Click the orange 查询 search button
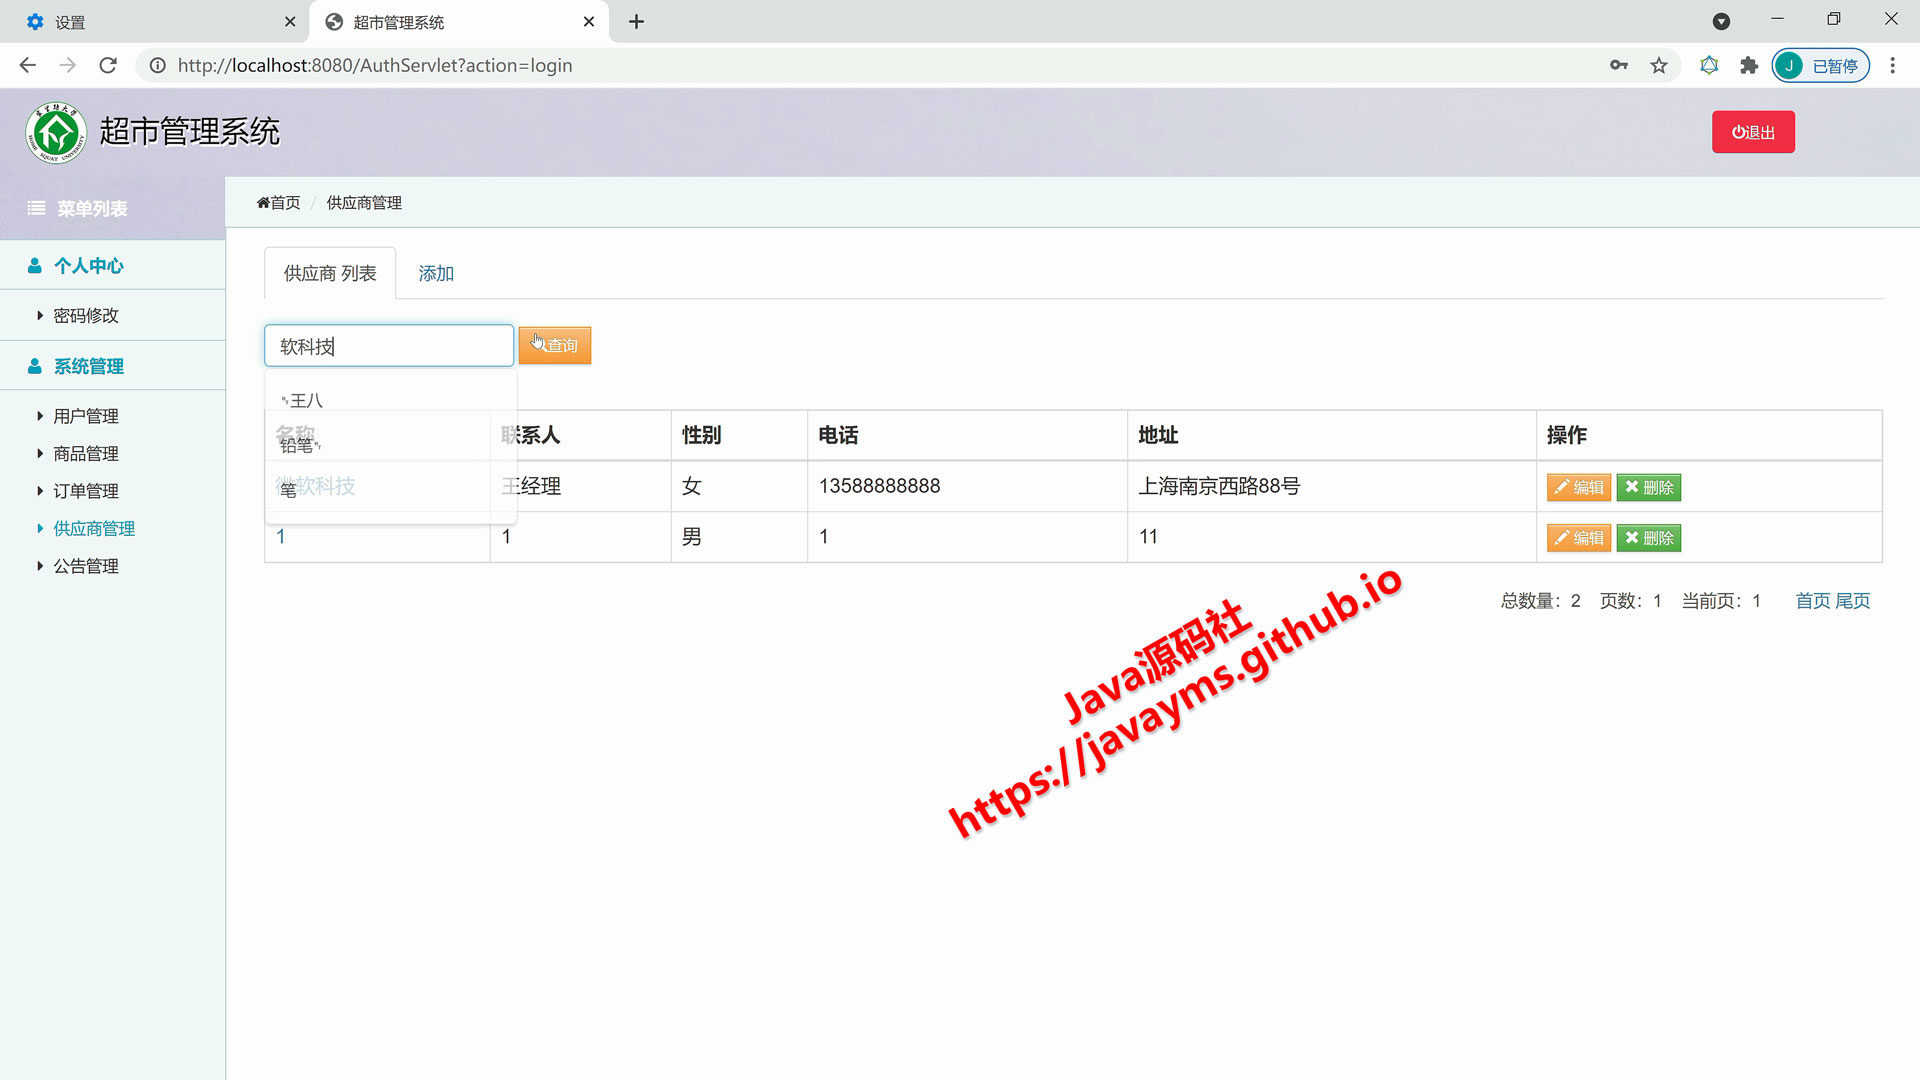Screen dimensions: 1920x1080 pyautogui.click(x=555, y=345)
